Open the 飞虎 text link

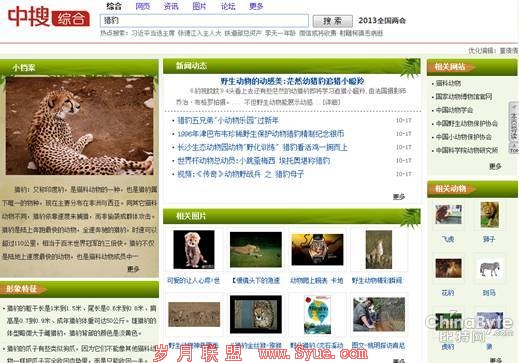[x=448, y=239]
